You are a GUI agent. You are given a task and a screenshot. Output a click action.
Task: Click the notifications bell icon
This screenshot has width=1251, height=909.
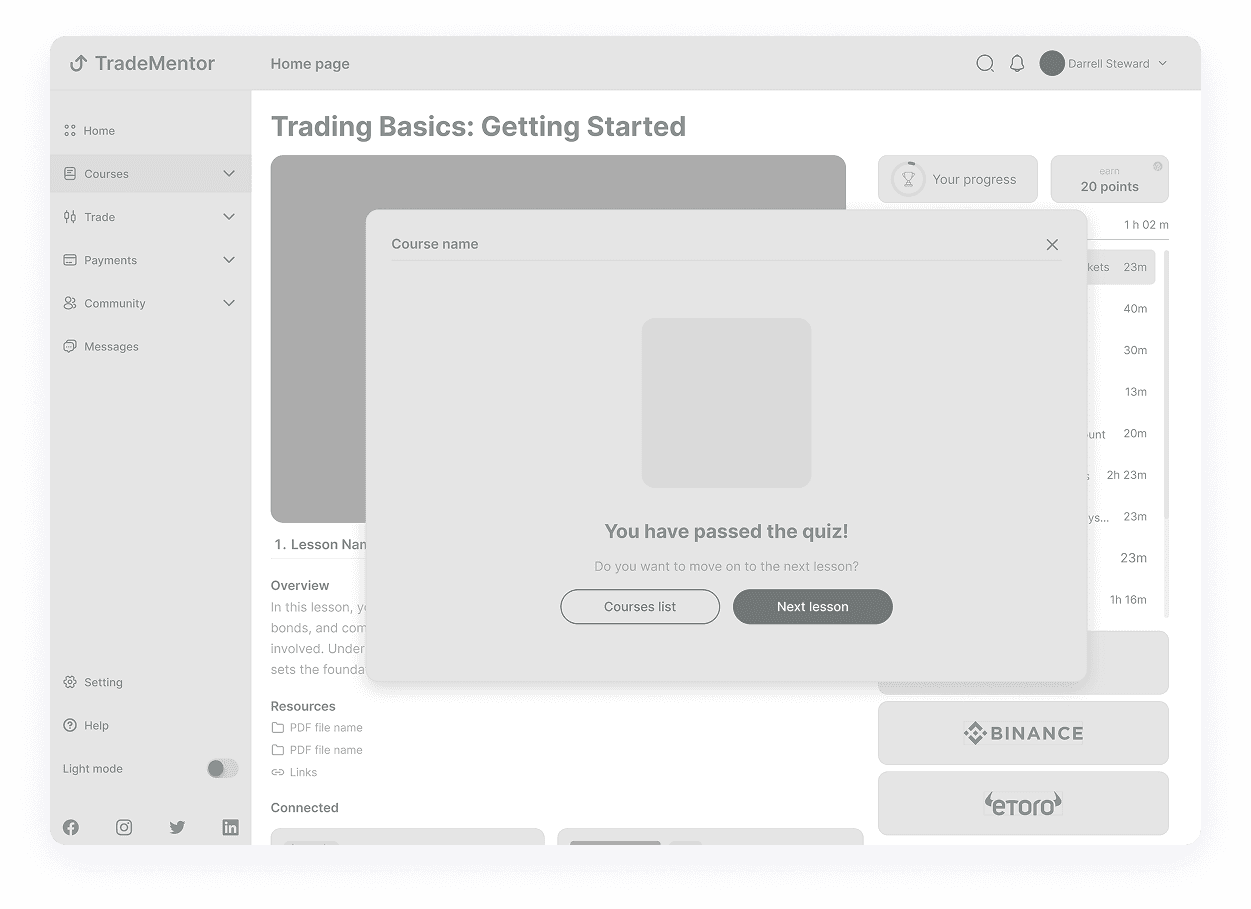click(x=1017, y=63)
